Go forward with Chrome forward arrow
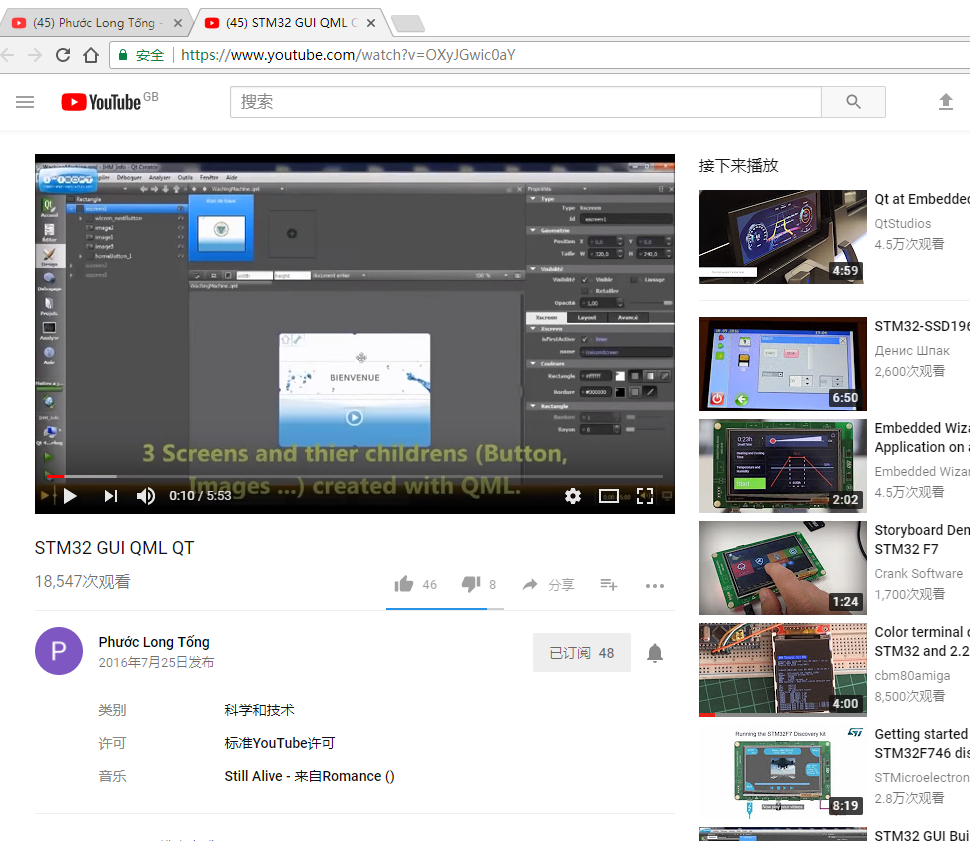 click(x=35, y=55)
